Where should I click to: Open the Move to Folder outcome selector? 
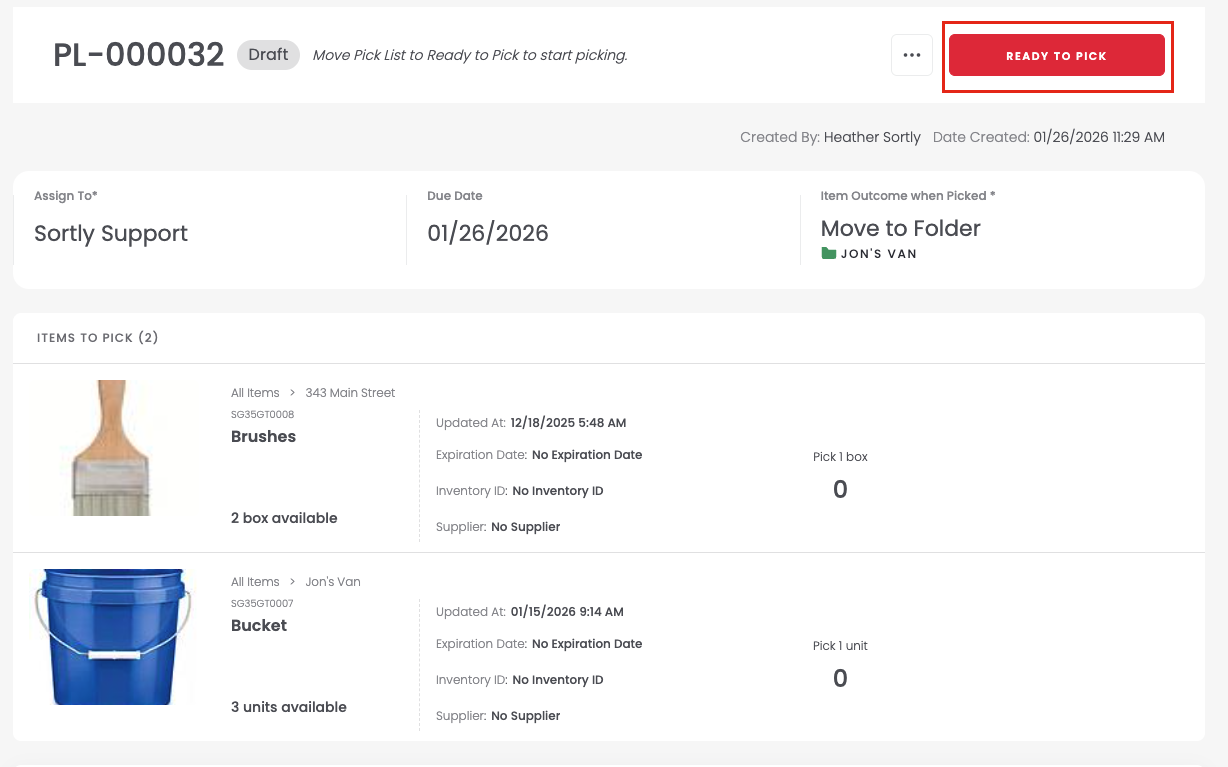click(x=900, y=229)
